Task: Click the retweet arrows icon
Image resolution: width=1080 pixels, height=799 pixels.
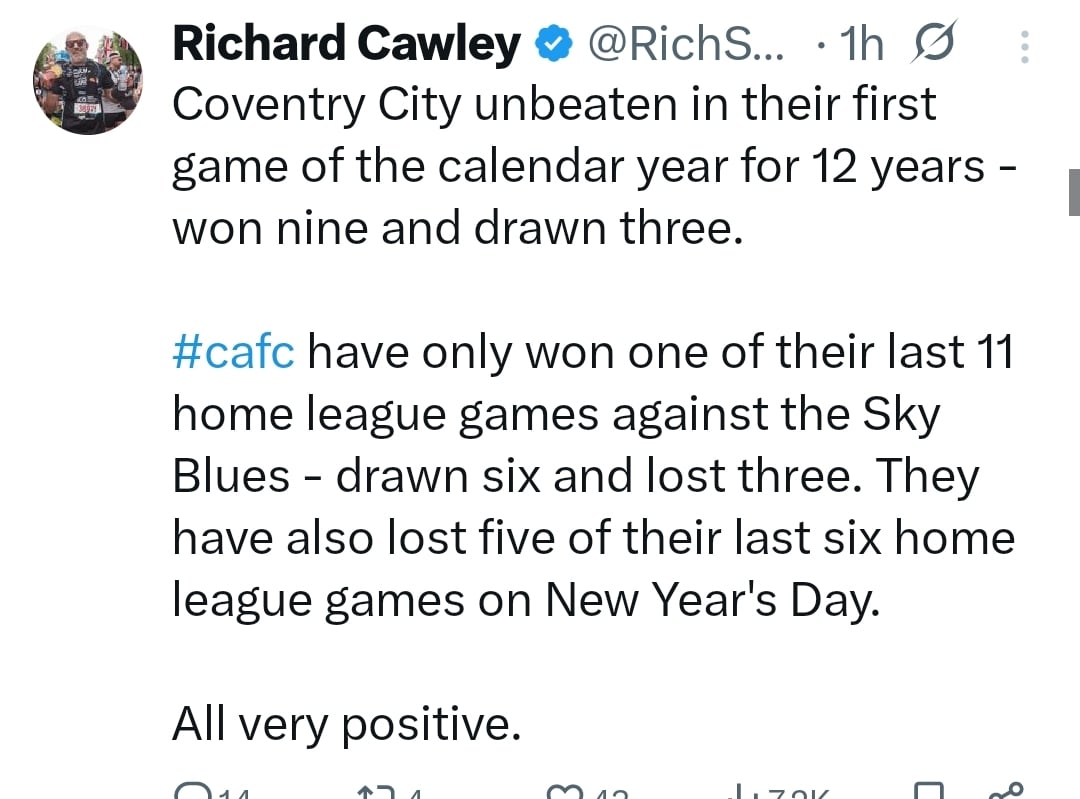Action: point(373,792)
